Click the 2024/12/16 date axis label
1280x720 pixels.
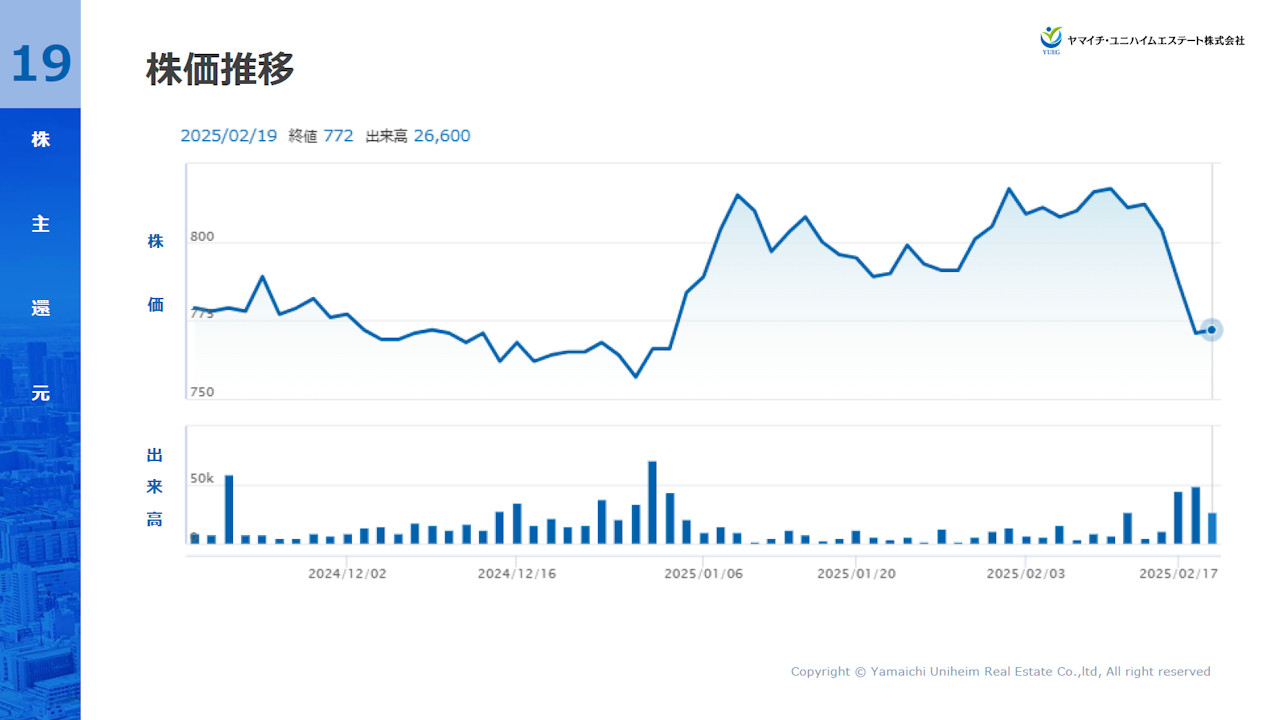pyautogui.click(x=516, y=574)
